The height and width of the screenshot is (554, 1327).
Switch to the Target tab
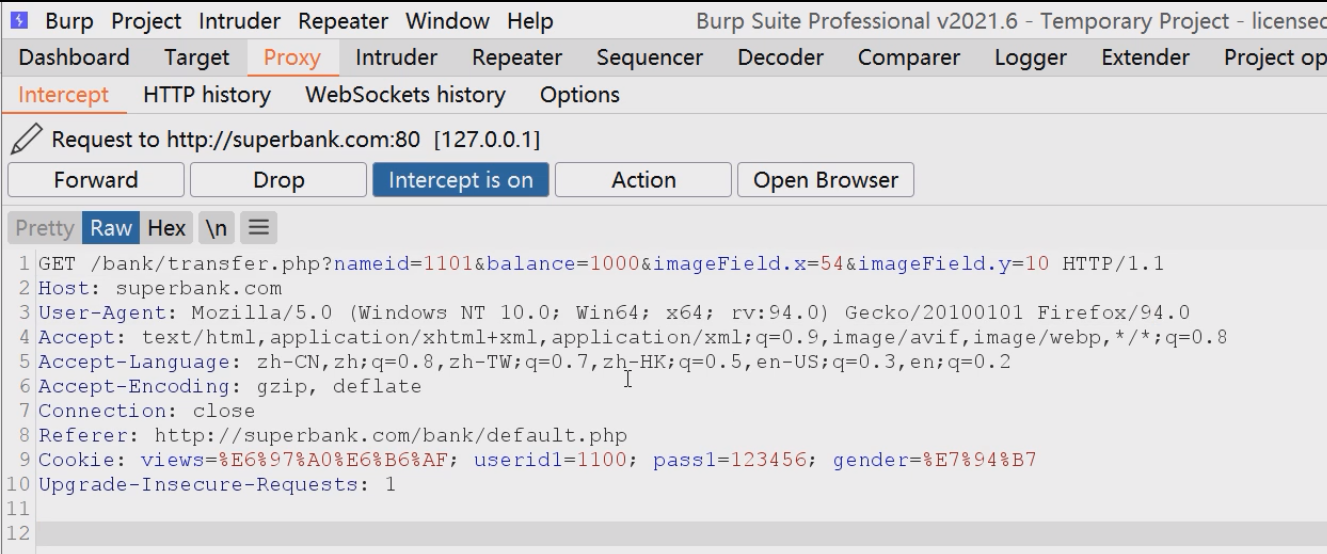197,58
